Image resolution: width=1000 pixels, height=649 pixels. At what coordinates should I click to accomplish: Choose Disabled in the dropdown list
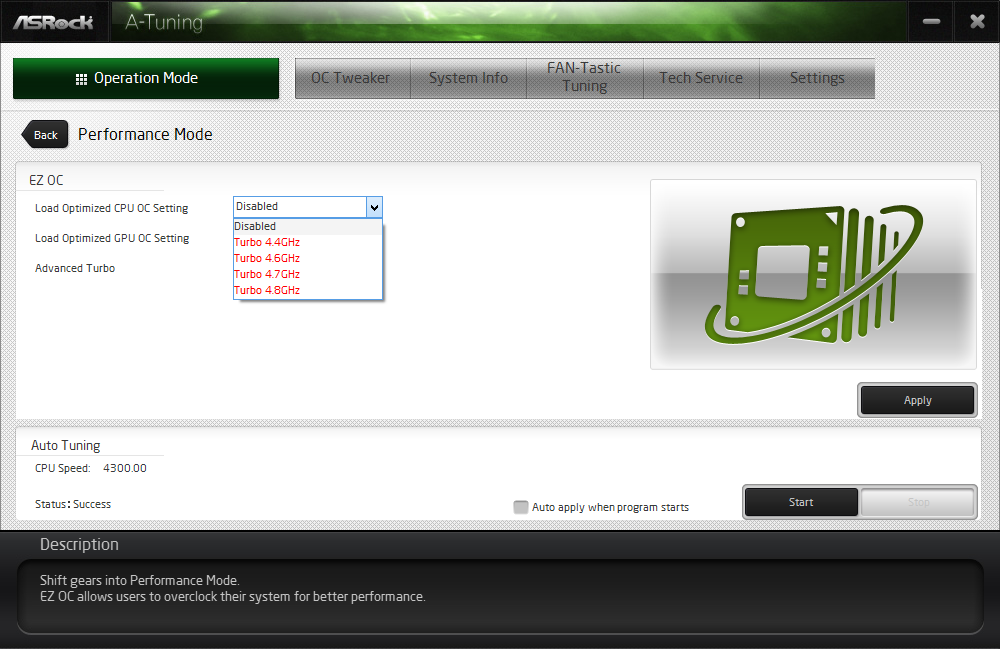[307, 226]
